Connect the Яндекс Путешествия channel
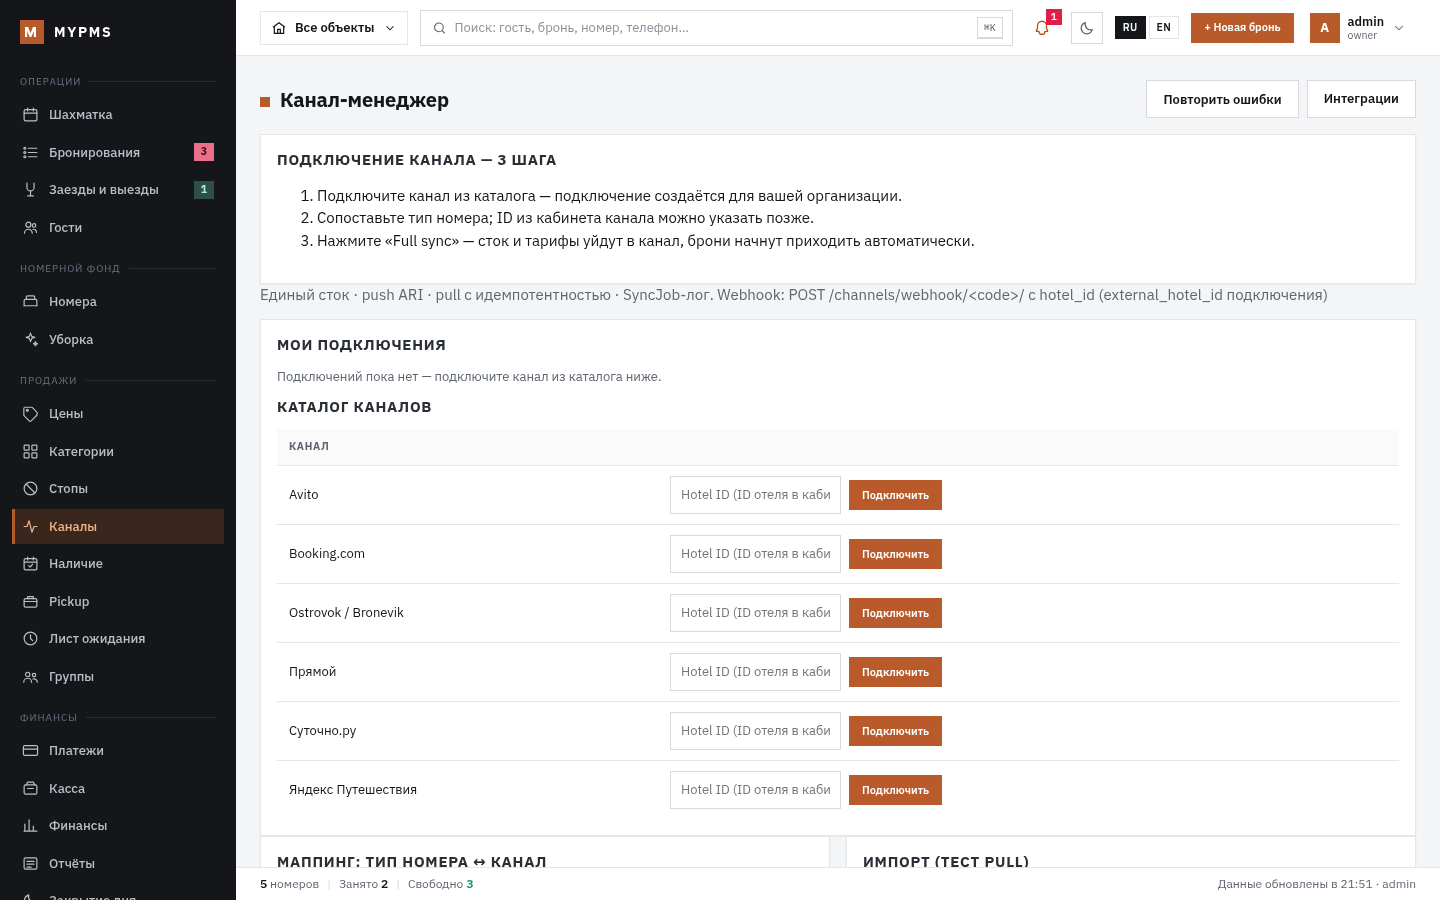The height and width of the screenshot is (900, 1440). (895, 790)
